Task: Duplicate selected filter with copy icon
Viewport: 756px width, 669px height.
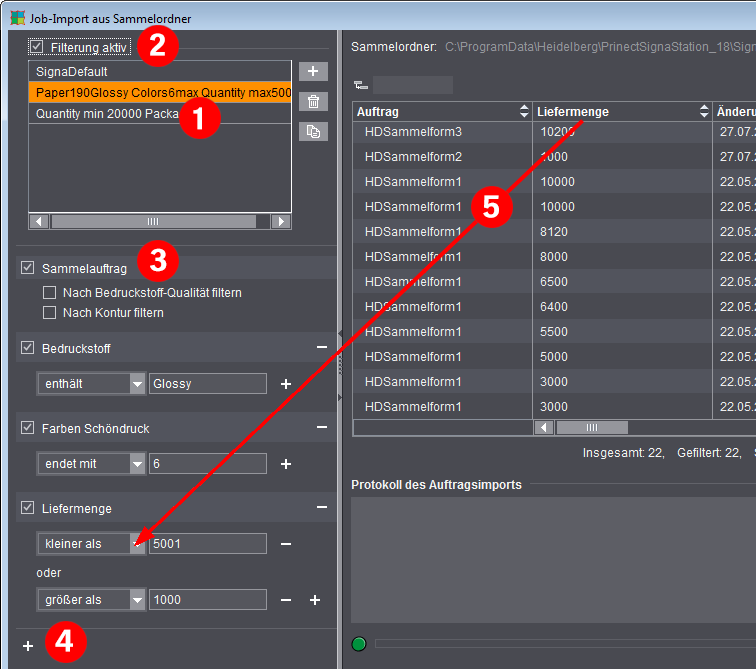Action: [313, 132]
